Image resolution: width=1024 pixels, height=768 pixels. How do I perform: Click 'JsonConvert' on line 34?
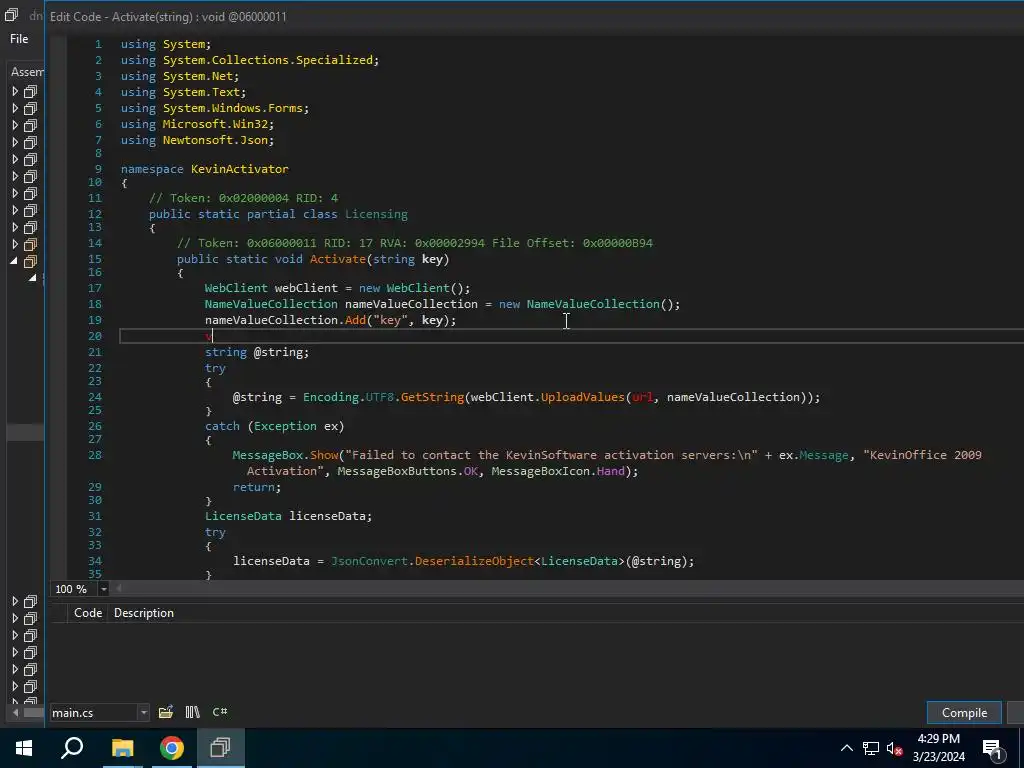pos(369,561)
